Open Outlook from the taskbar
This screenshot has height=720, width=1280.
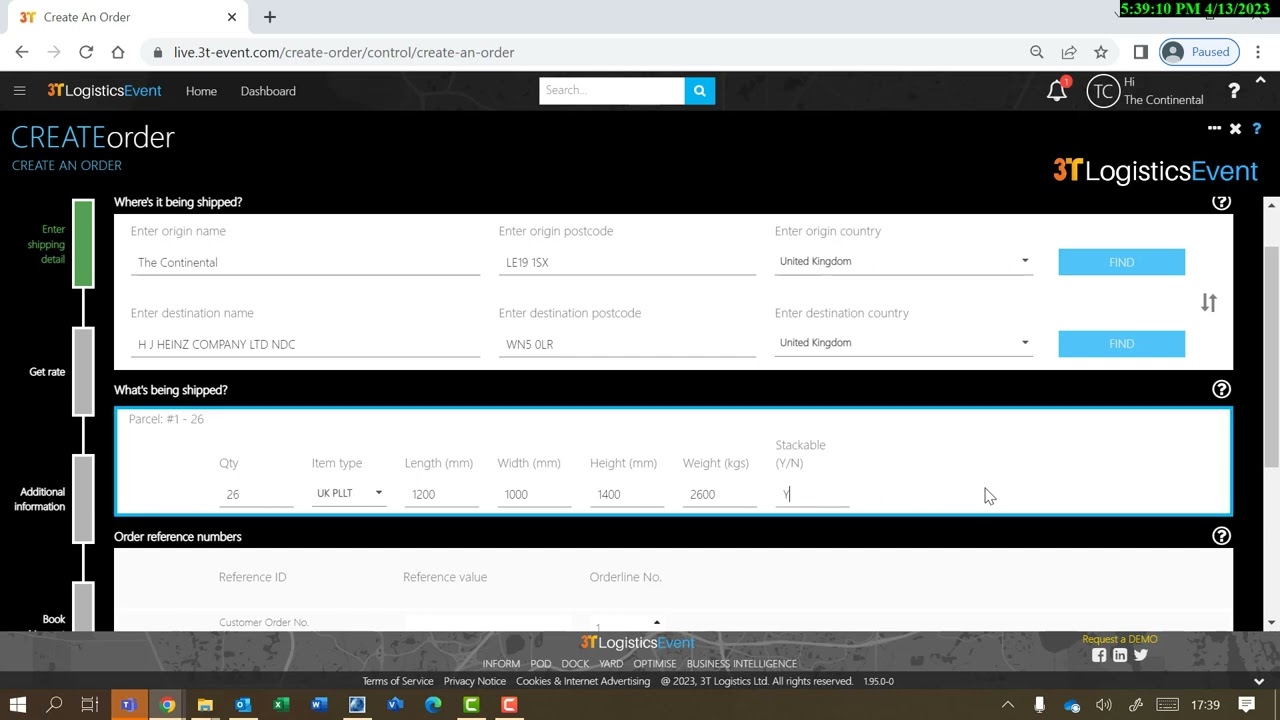pyautogui.click(x=243, y=705)
